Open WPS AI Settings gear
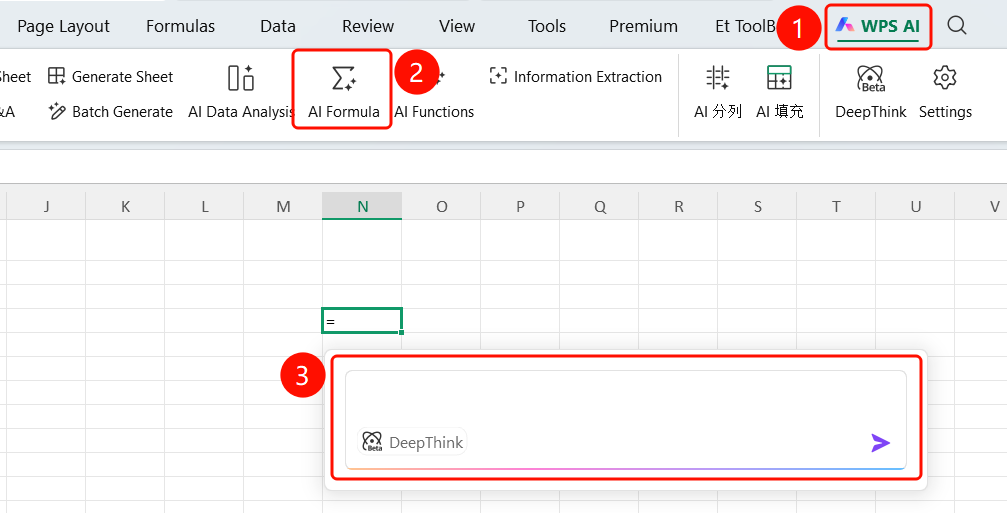The height and width of the screenshot is (513, 1007). click(945, 93)
